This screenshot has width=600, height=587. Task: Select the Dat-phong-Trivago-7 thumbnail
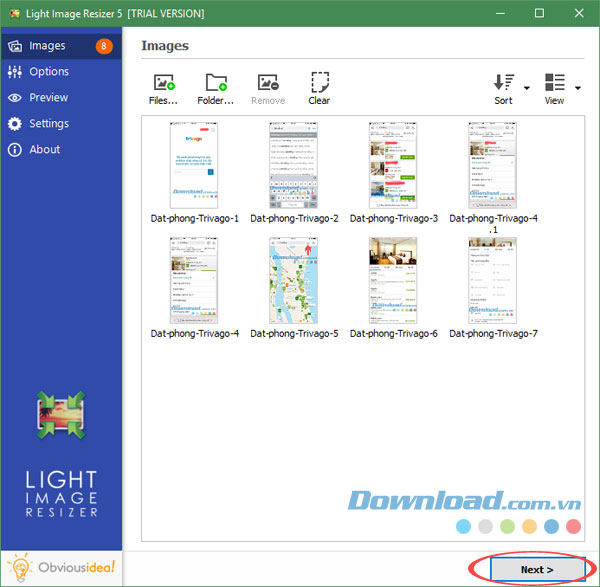(492, 280)
